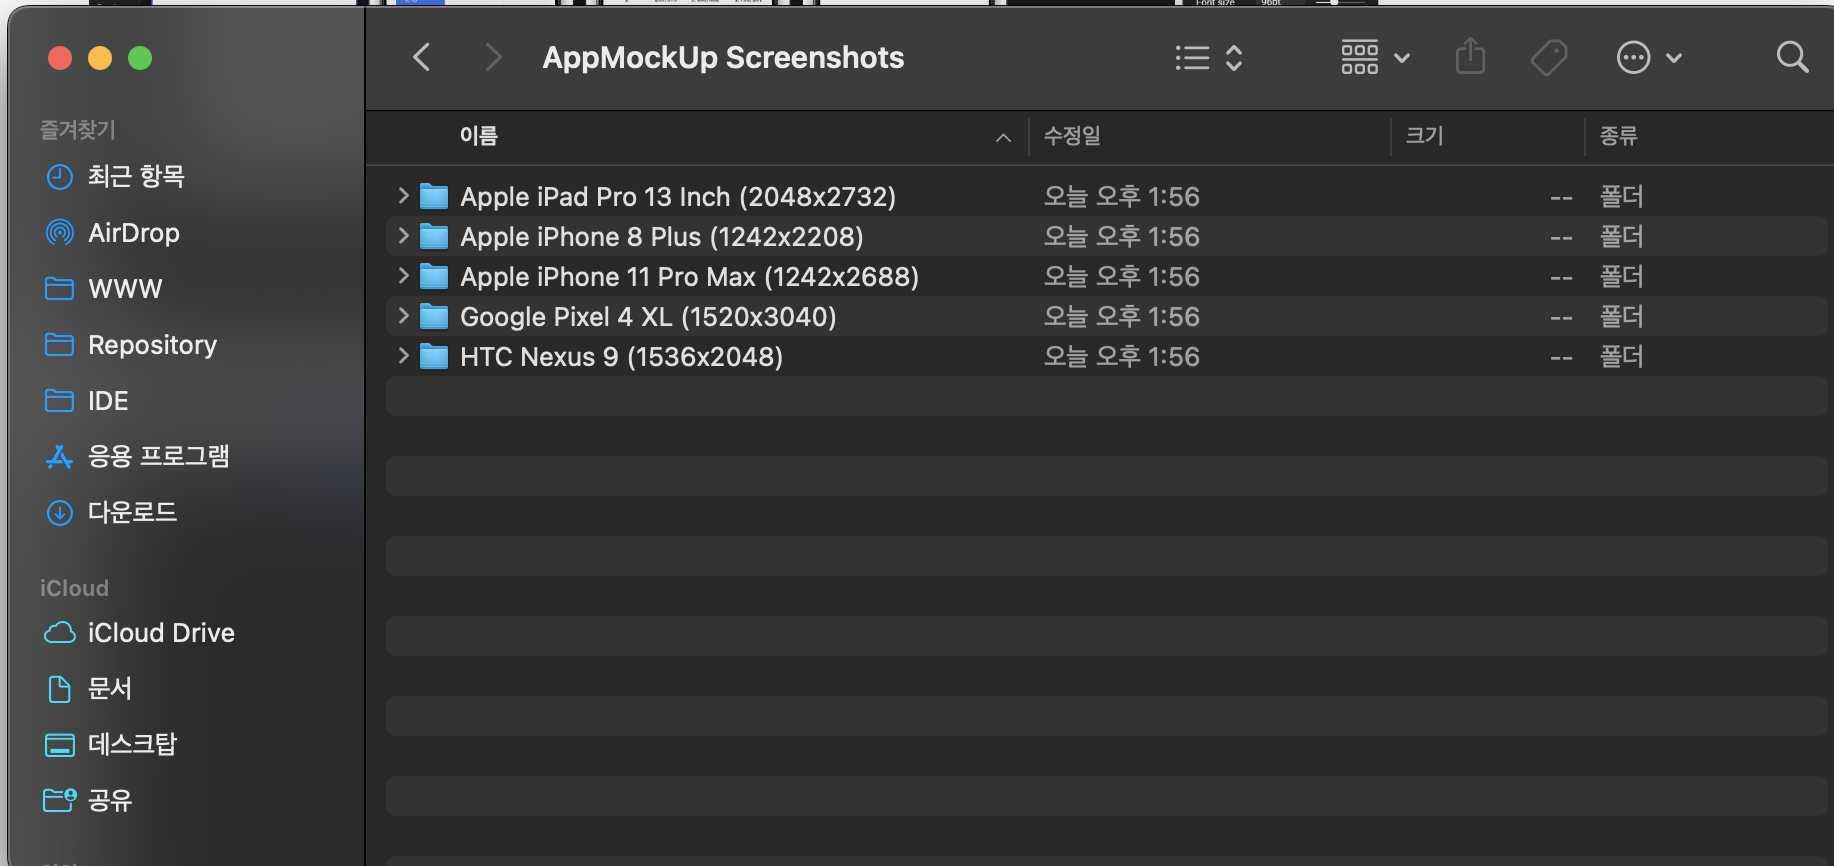Select row text Apple iPhone 8 Plus (1242x2208)
Viewport: 1834px width, 866px height.
click(661, 237)
